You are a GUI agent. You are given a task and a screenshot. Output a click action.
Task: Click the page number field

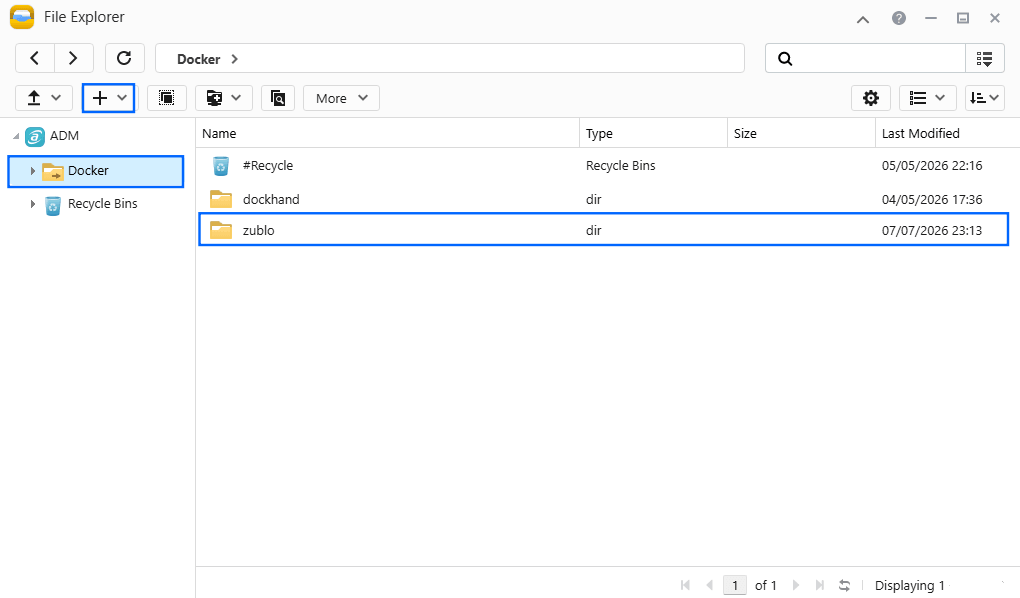coord(735,585)
